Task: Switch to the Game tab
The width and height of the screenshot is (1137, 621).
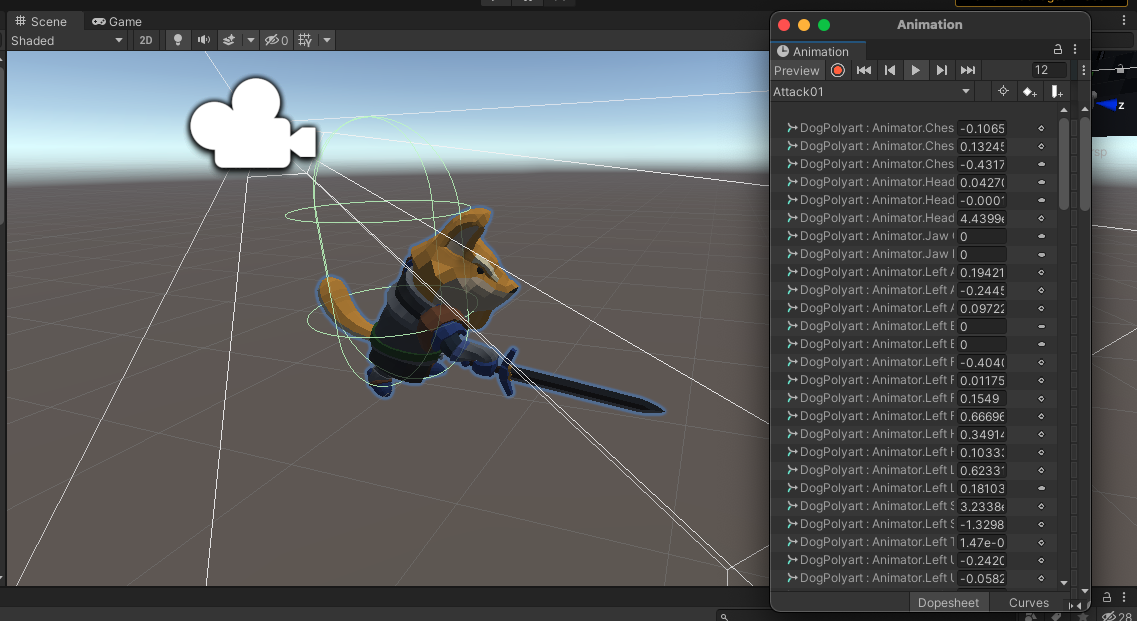Action: point(117,22)
